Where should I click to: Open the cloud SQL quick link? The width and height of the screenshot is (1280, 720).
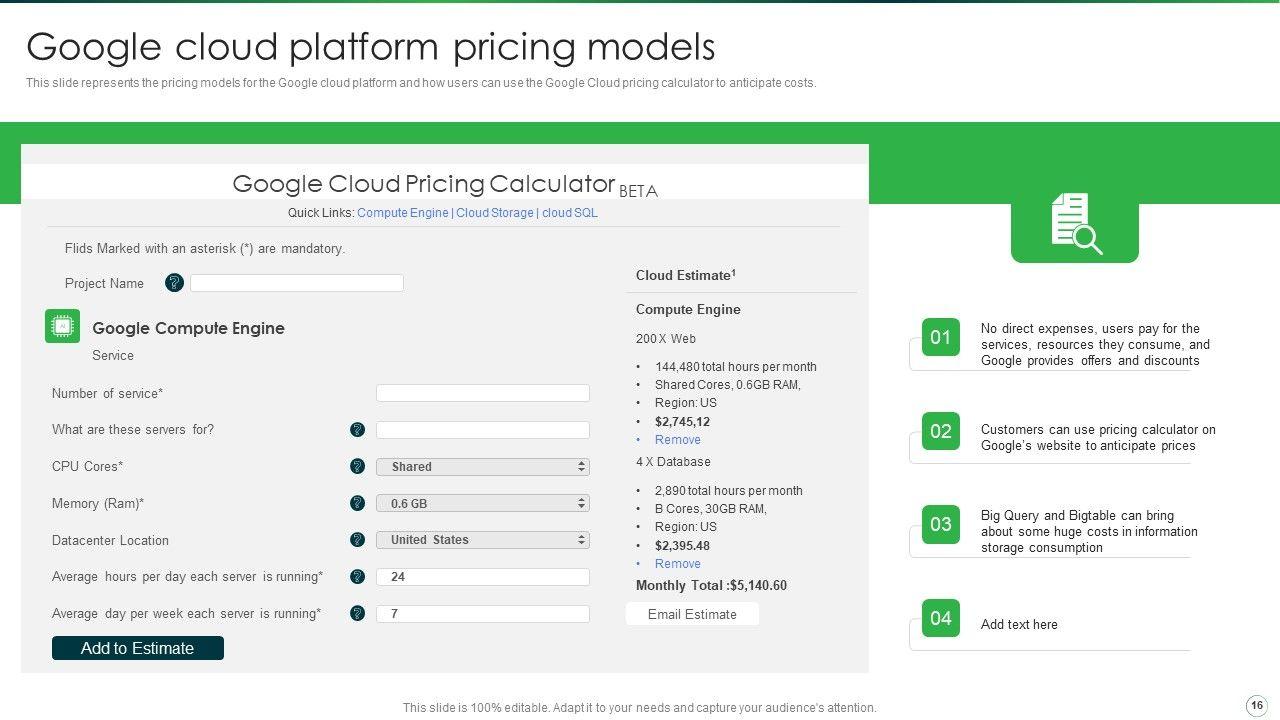tap(569, 213)
